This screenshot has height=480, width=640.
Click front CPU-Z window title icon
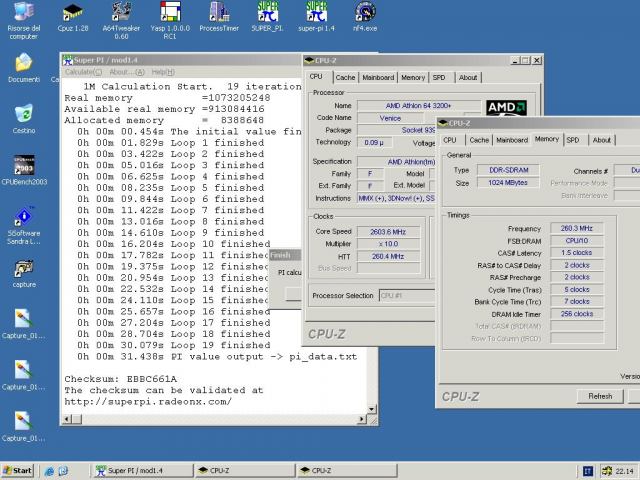443,123
